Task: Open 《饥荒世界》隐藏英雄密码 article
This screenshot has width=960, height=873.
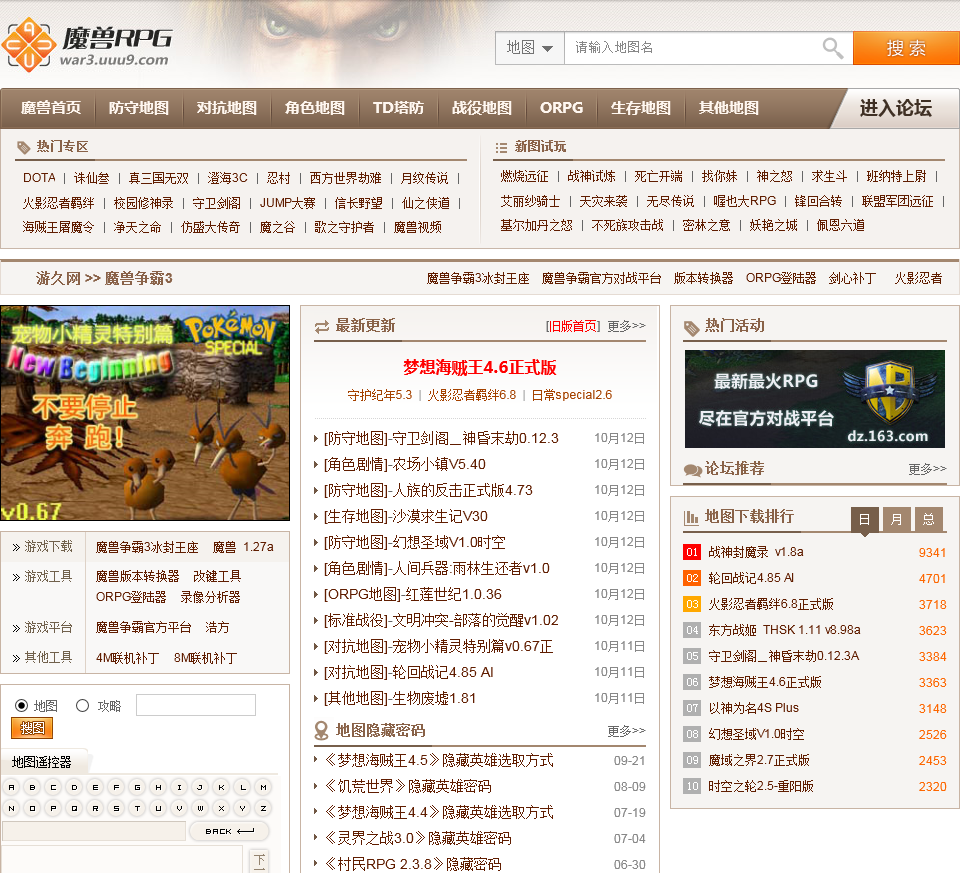Action: (x=408, y=787)
